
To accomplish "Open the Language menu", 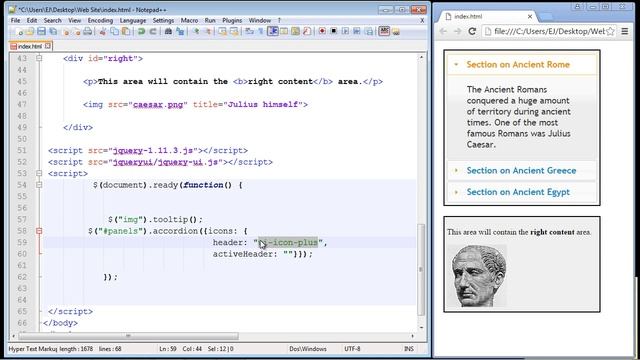I will click(133, 20).
